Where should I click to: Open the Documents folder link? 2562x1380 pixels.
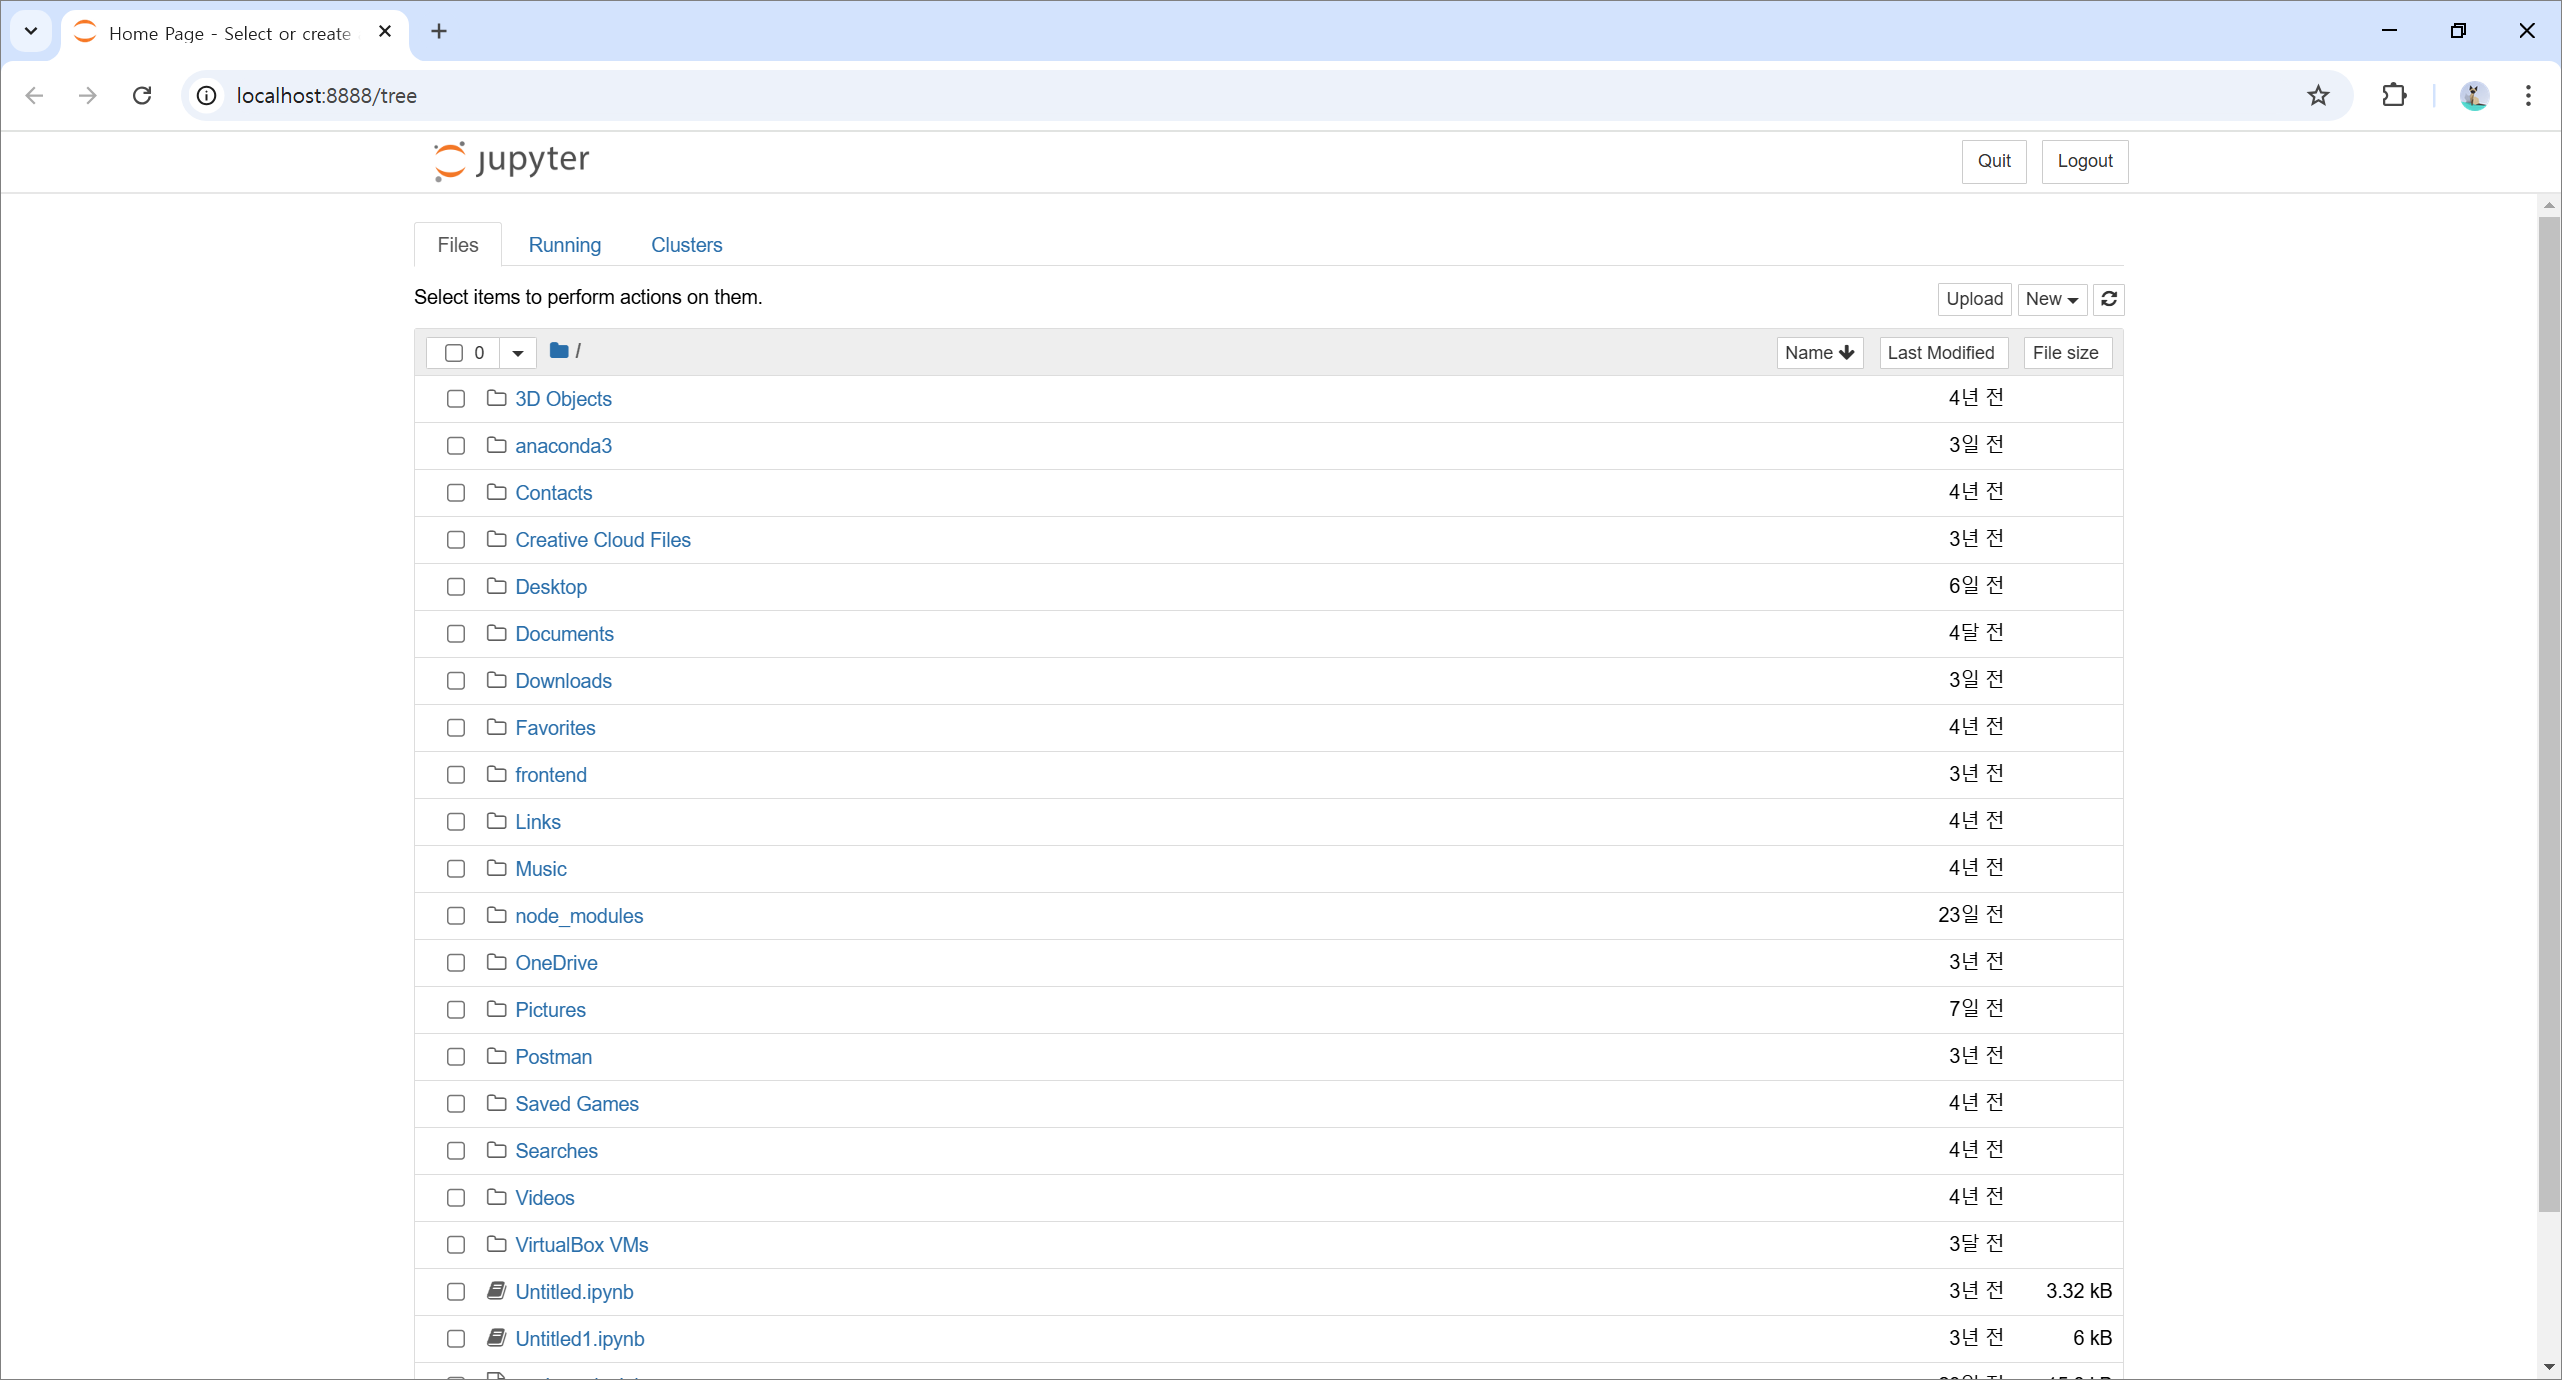click(564, 634)
